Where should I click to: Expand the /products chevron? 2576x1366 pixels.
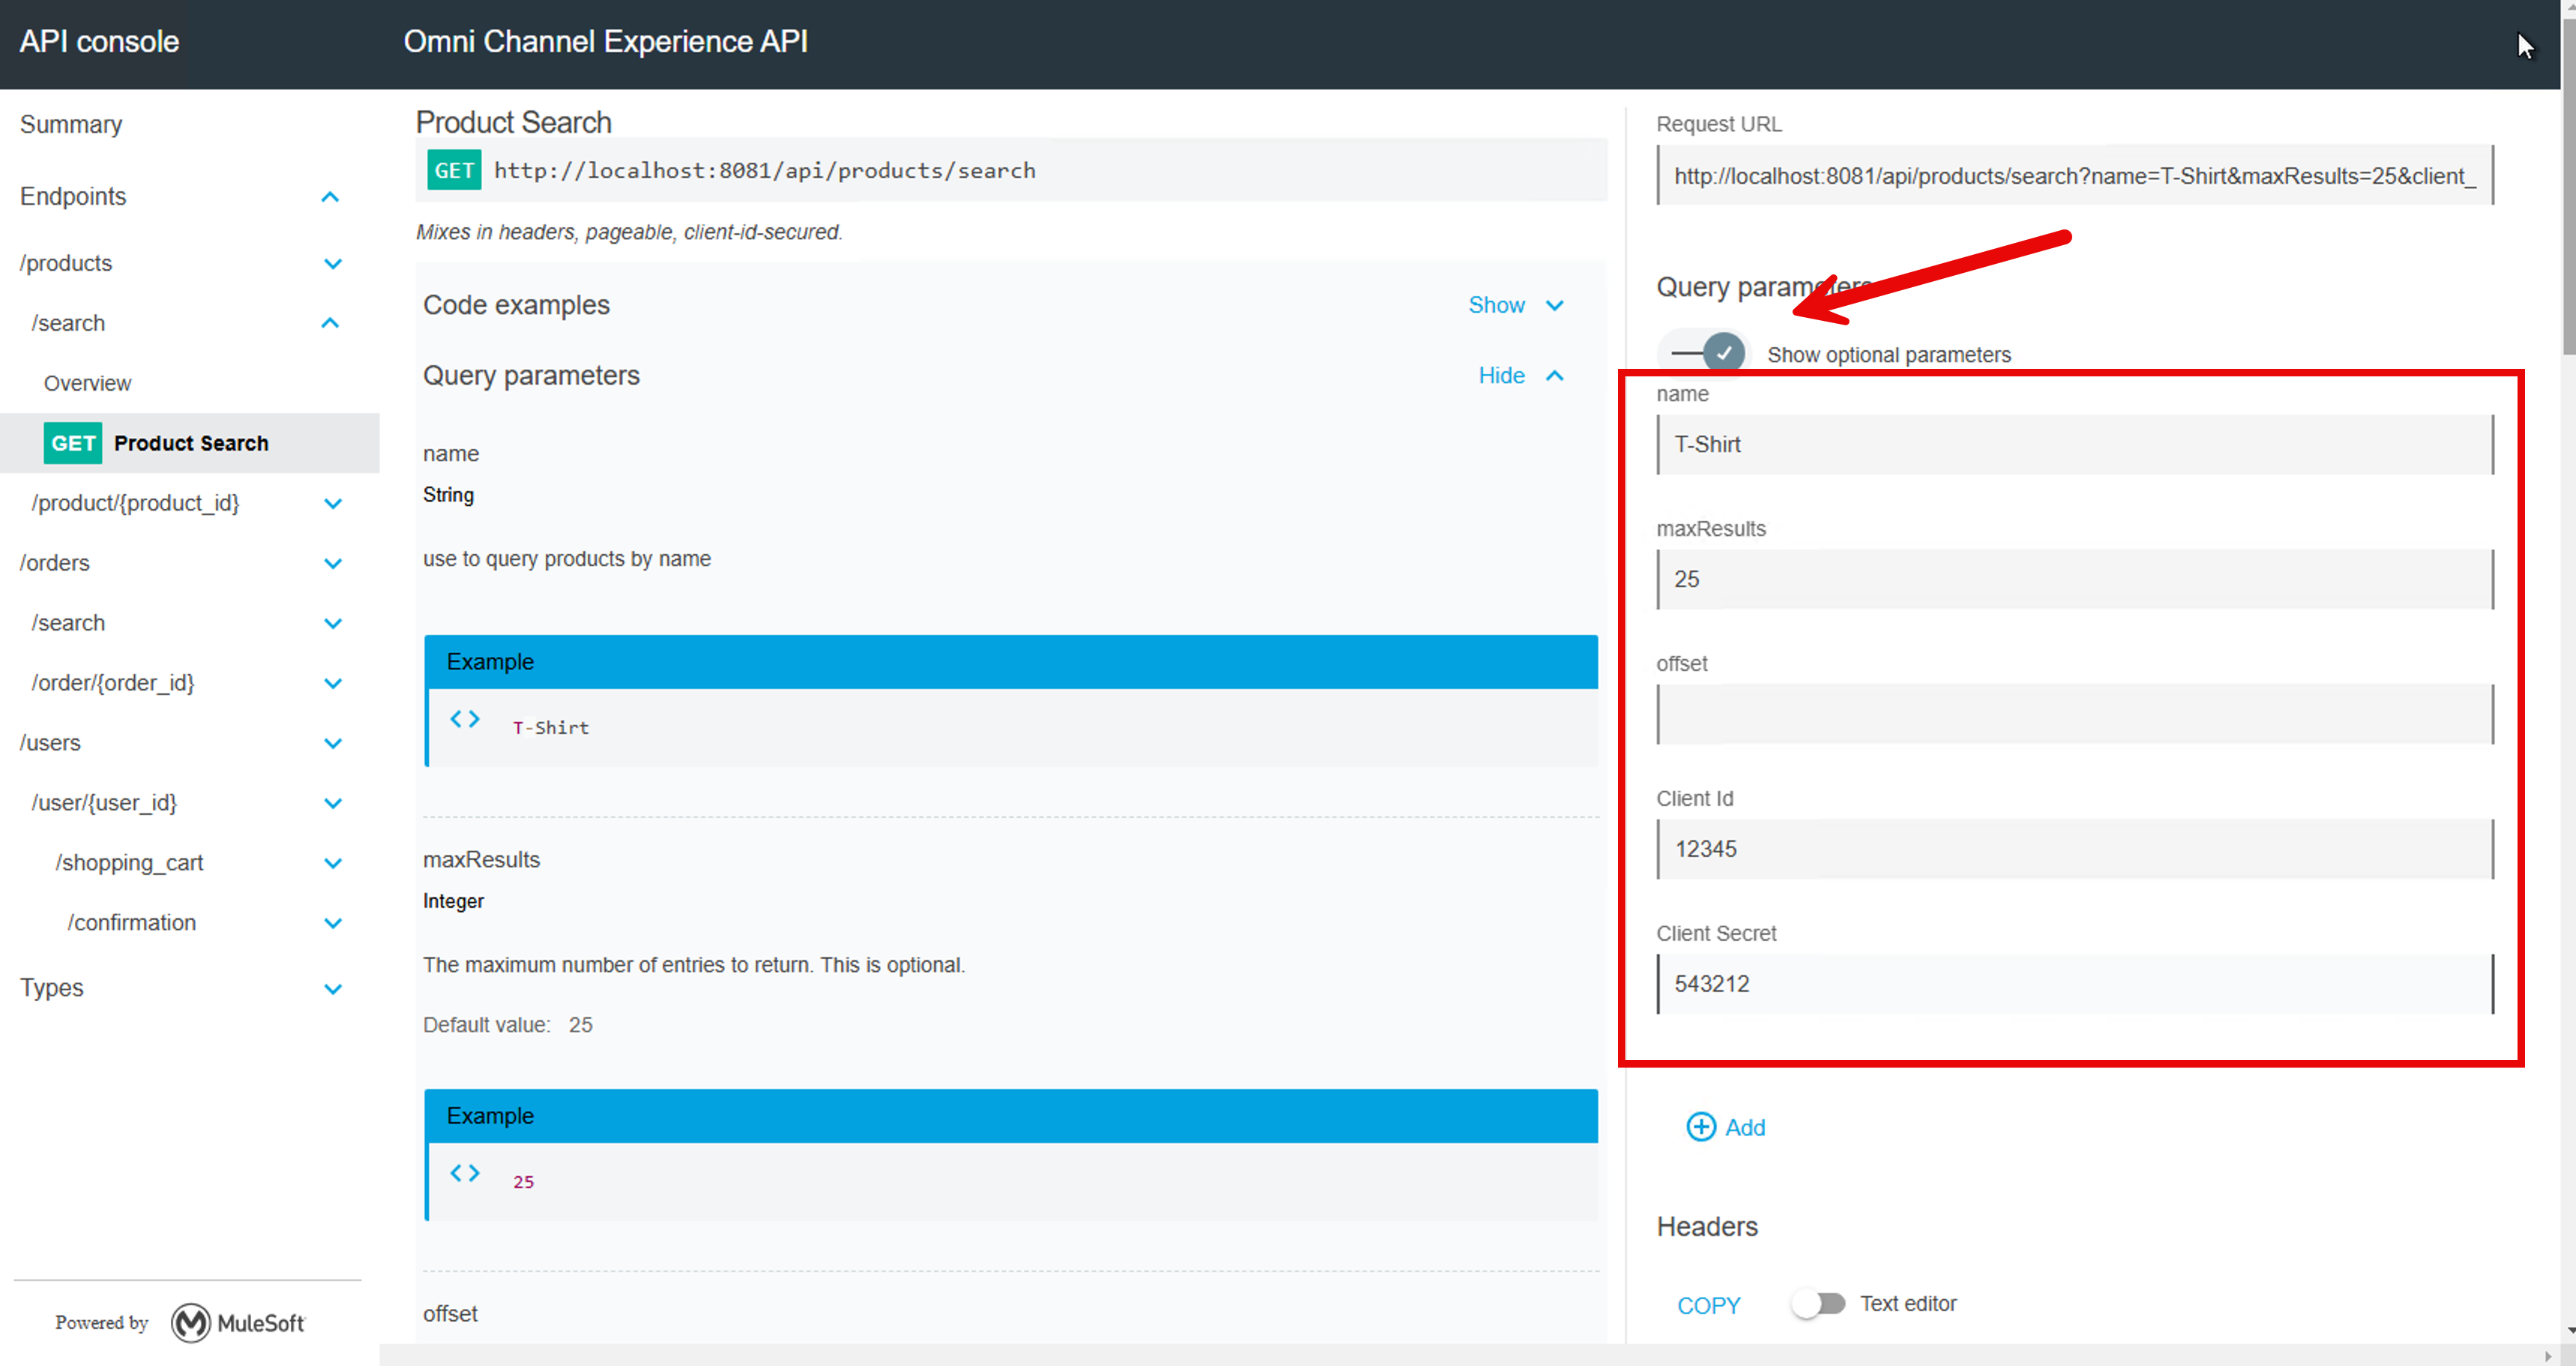pyautogui.click(x=333, y=263)
